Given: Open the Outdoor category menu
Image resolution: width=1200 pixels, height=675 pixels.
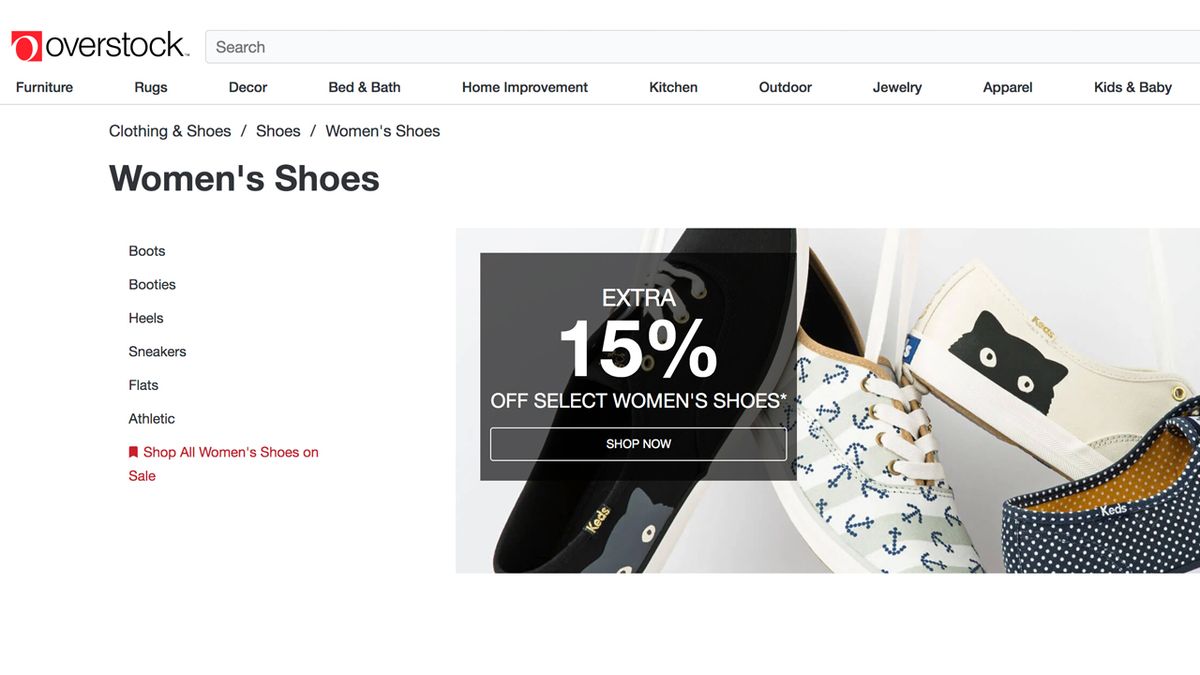Looking at the screenshot, I should tap(784, 87).
